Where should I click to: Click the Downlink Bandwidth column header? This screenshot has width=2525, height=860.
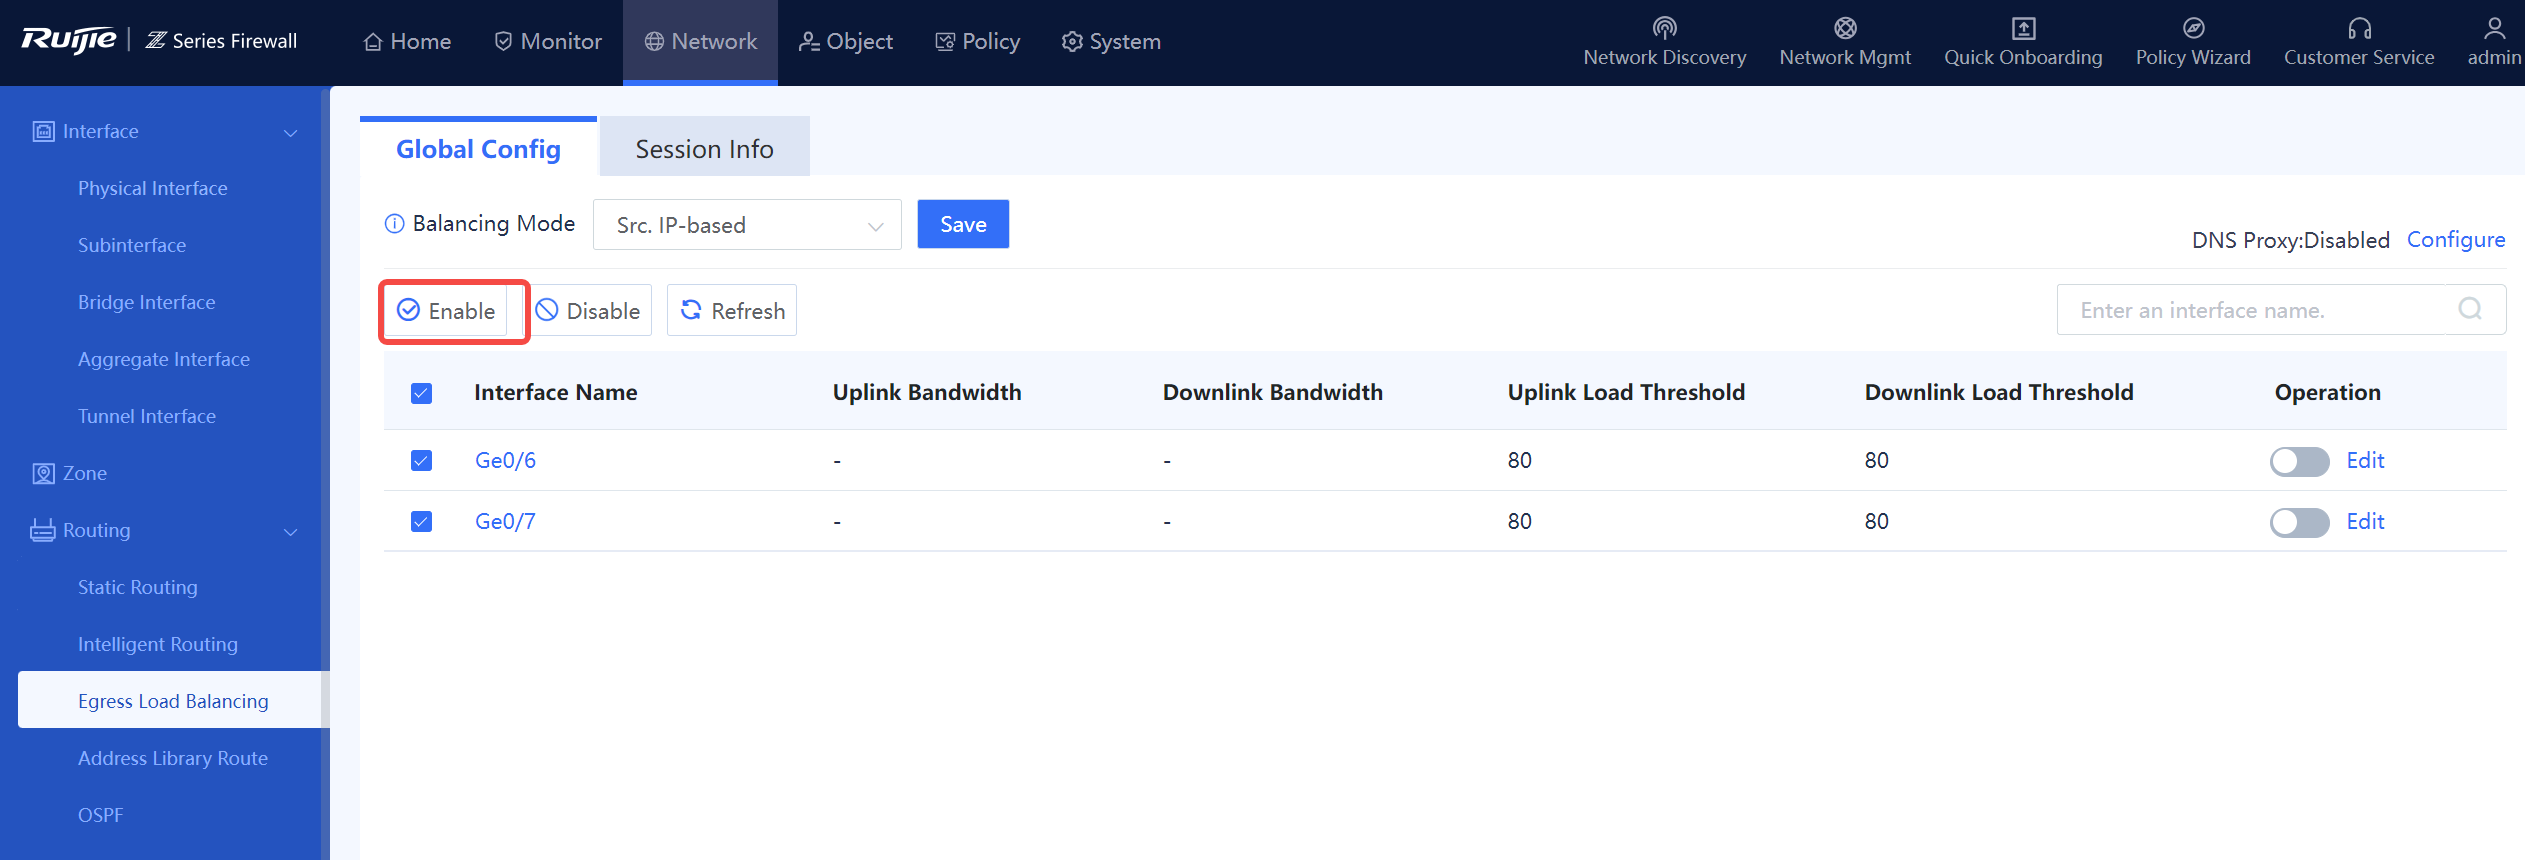click(1272, 392)
